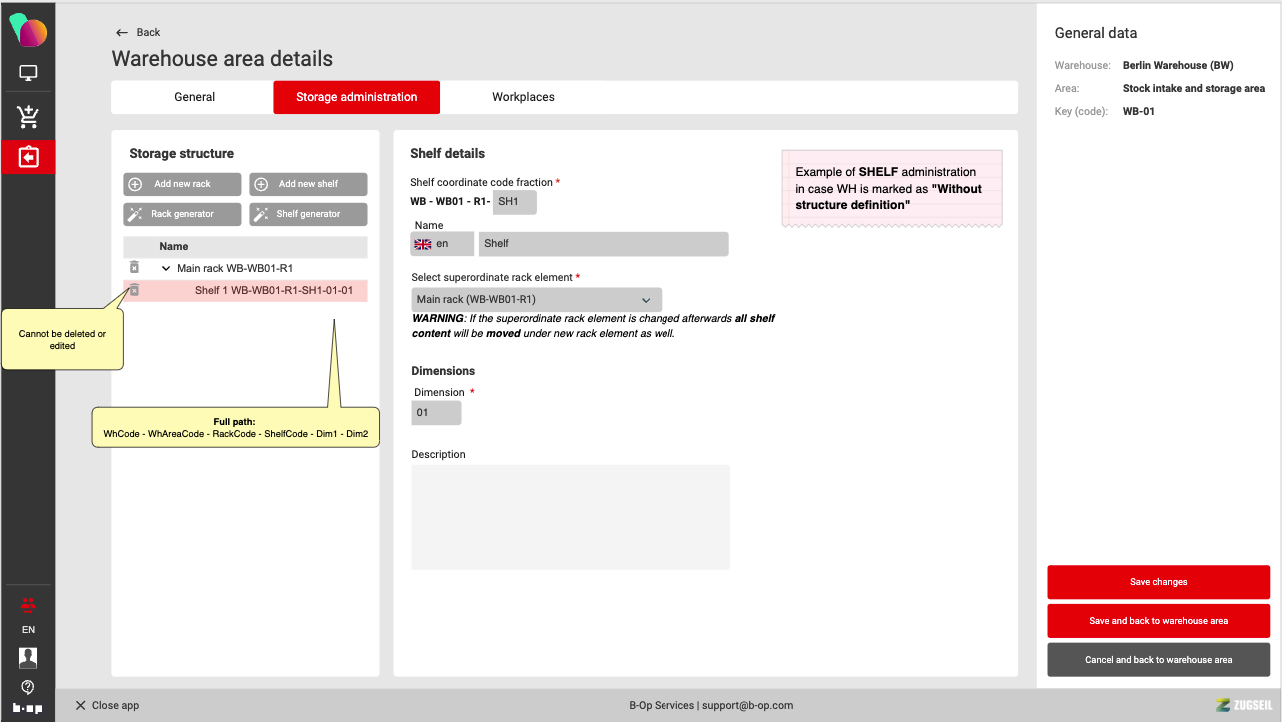Open the superordinate rack element dropdown

coord(536,299)
